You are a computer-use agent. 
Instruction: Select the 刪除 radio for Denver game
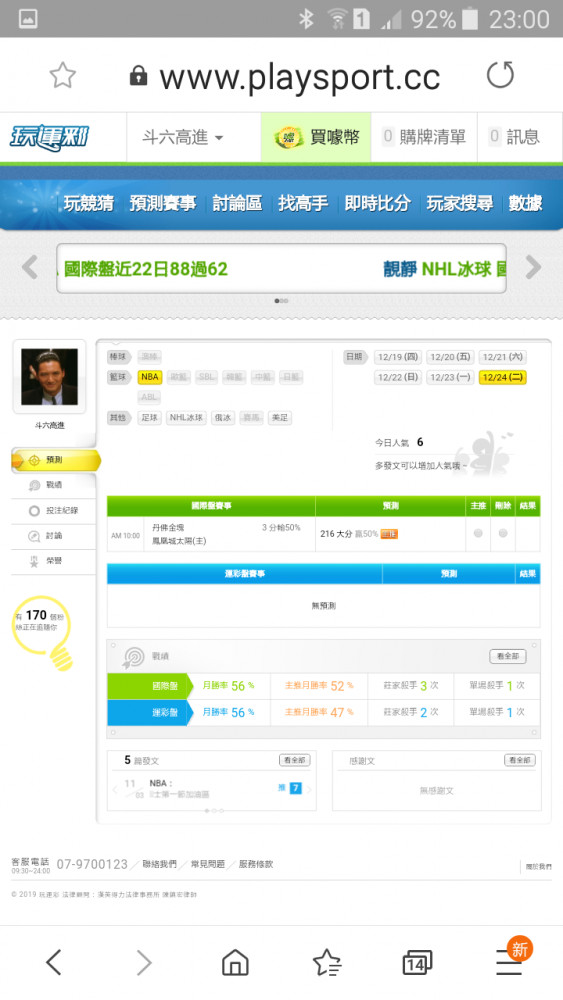coord(502,533)
